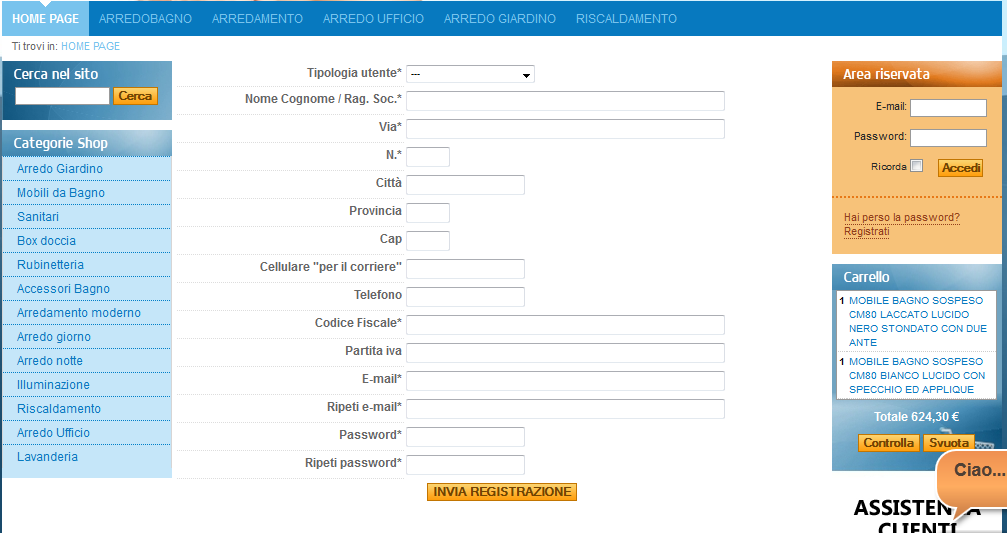1007x533 pixels.
Task: Click into the site search text box
Action: tap(62, 96)
